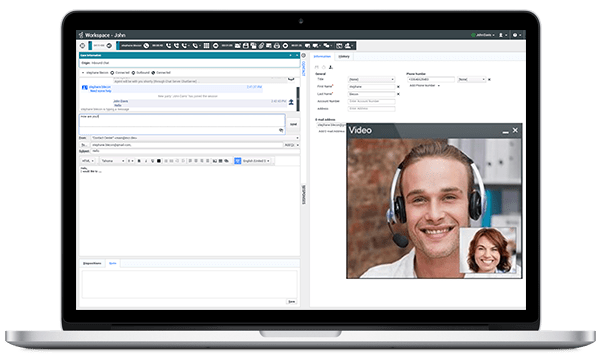Click the save disk icon in email toolbar

(x=246, y=46)
